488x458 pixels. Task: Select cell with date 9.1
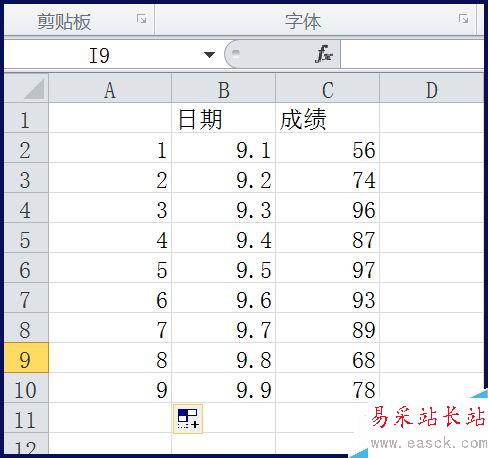tap(224, 148)
